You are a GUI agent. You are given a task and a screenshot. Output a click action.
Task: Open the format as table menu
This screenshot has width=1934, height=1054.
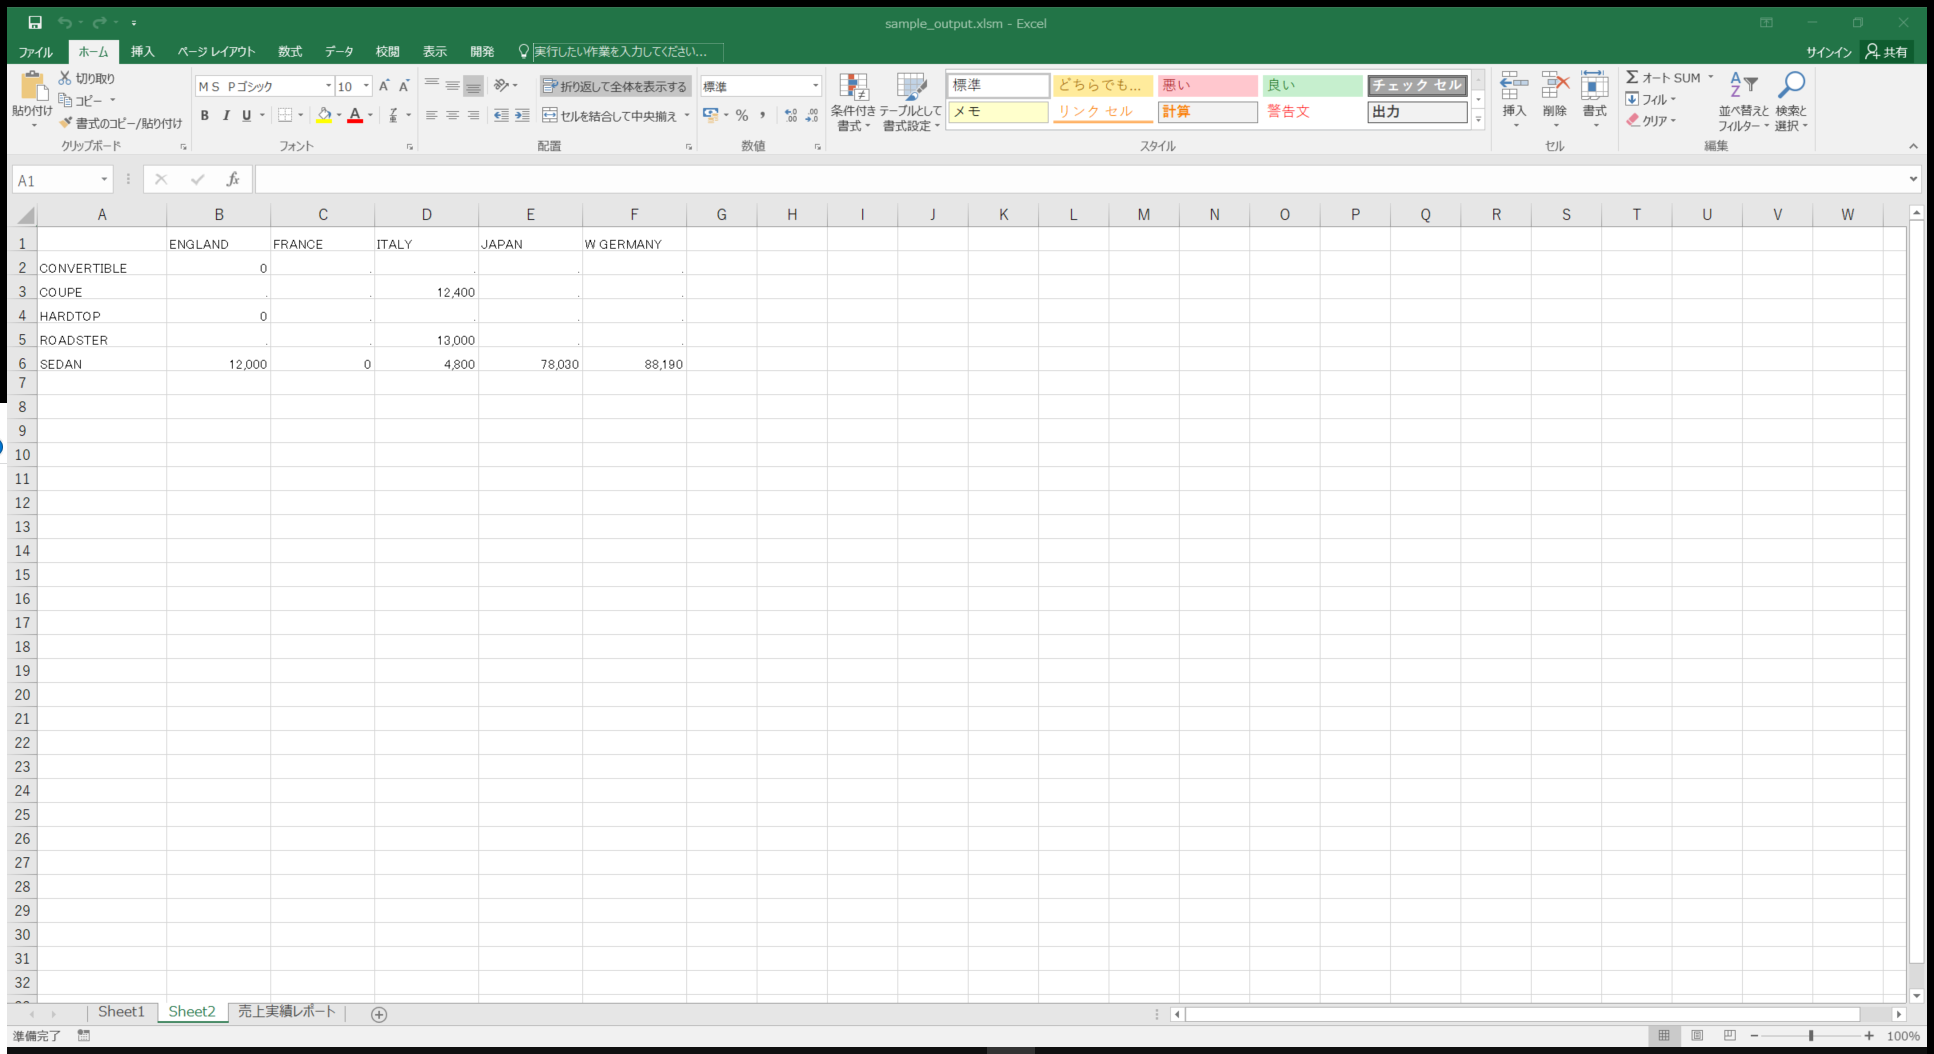[x=911, y=101]
